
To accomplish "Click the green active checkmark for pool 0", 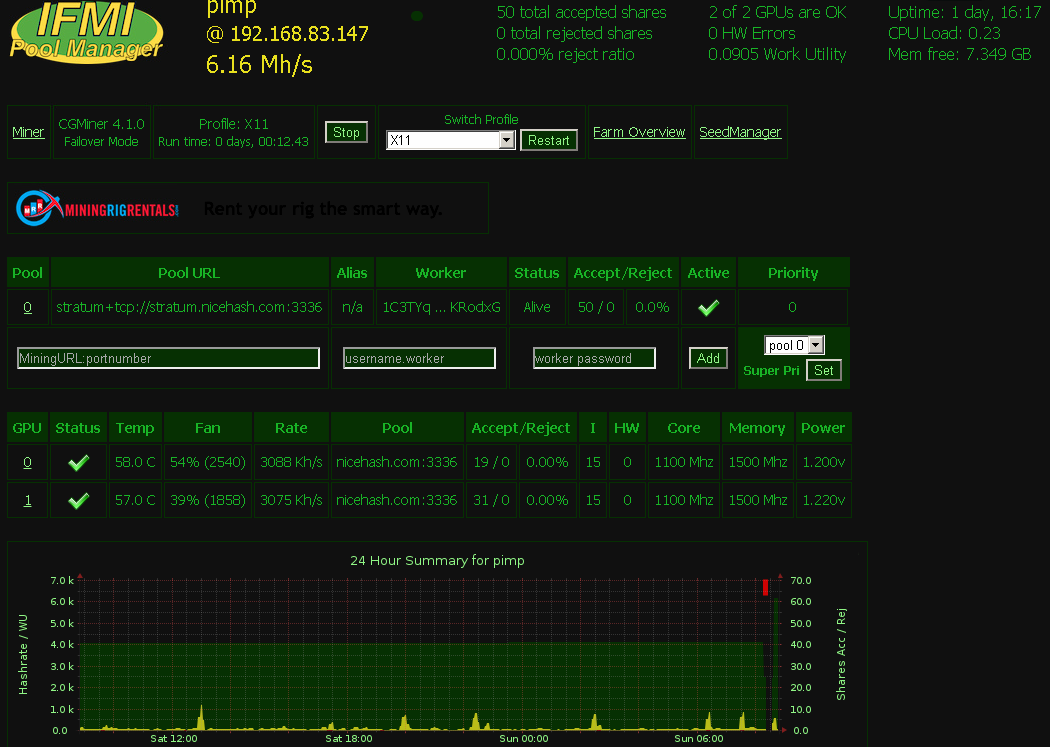I will click(x=708, y=307).
